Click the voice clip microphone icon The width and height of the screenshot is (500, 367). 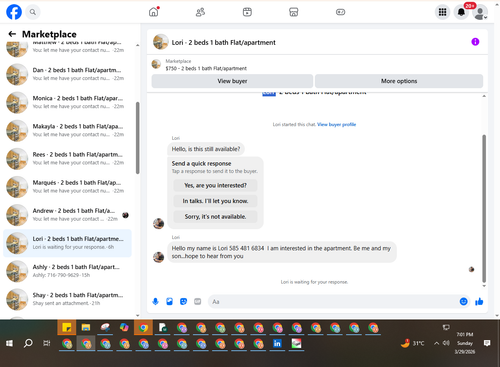pos(155,302)
